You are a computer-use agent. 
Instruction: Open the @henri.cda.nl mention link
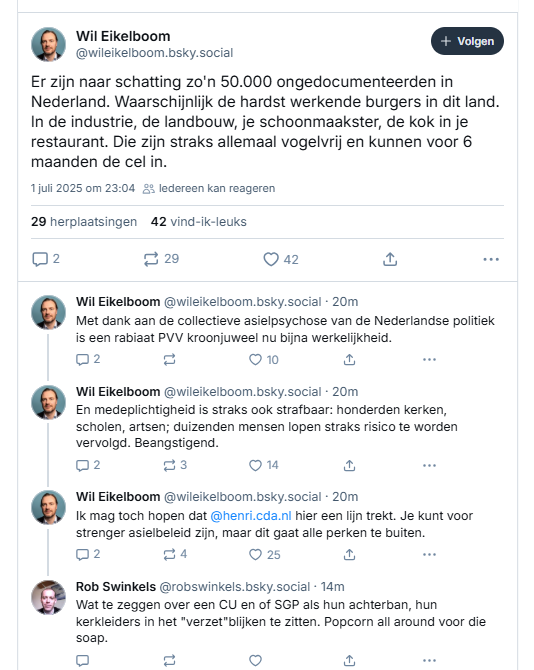pyautogui.click(x=251, y=516)
